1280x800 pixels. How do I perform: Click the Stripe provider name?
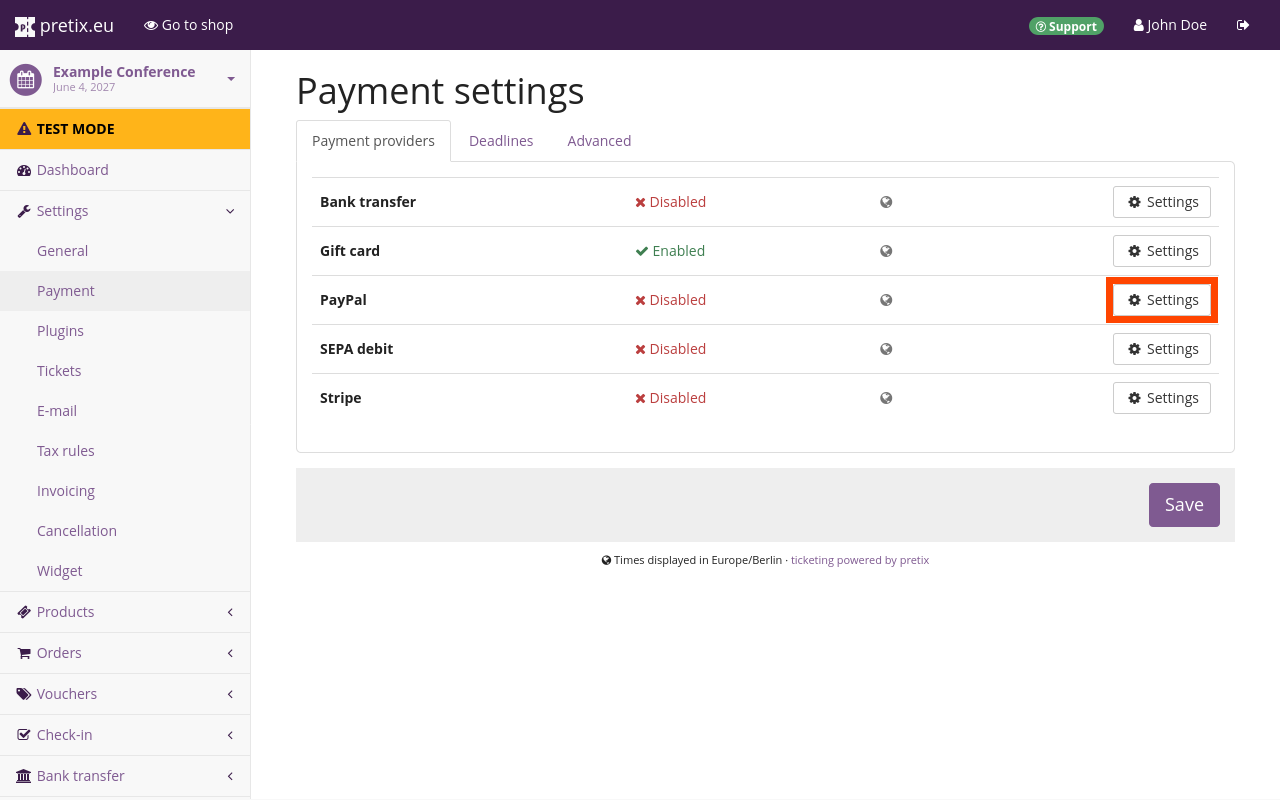pos(341,398)
